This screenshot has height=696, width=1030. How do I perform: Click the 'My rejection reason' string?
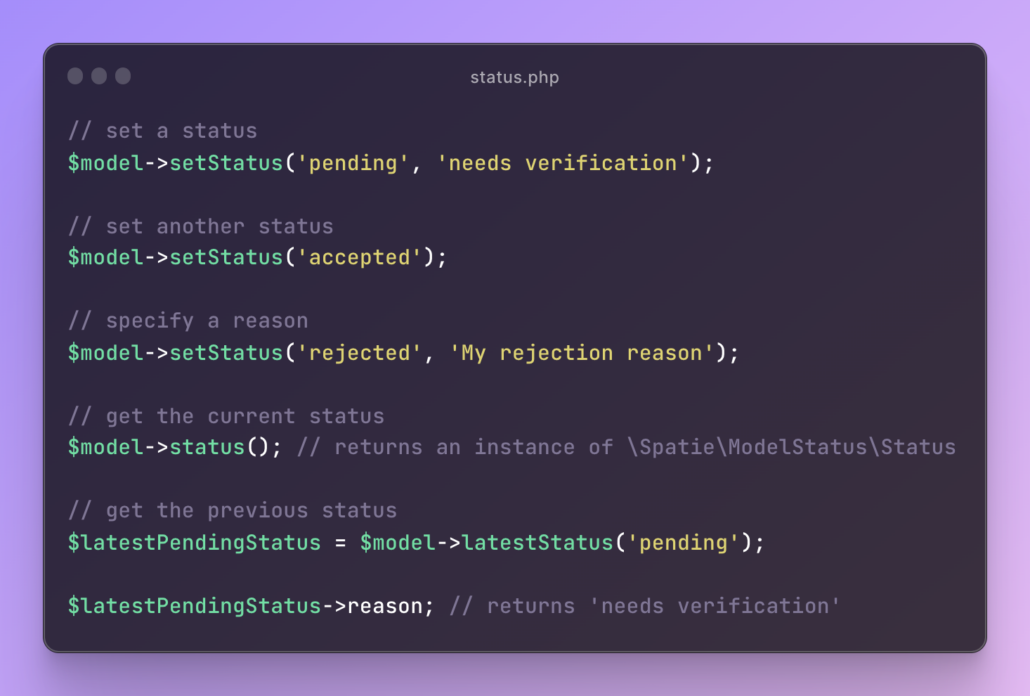pyautogui.click(x=582, y=353)
